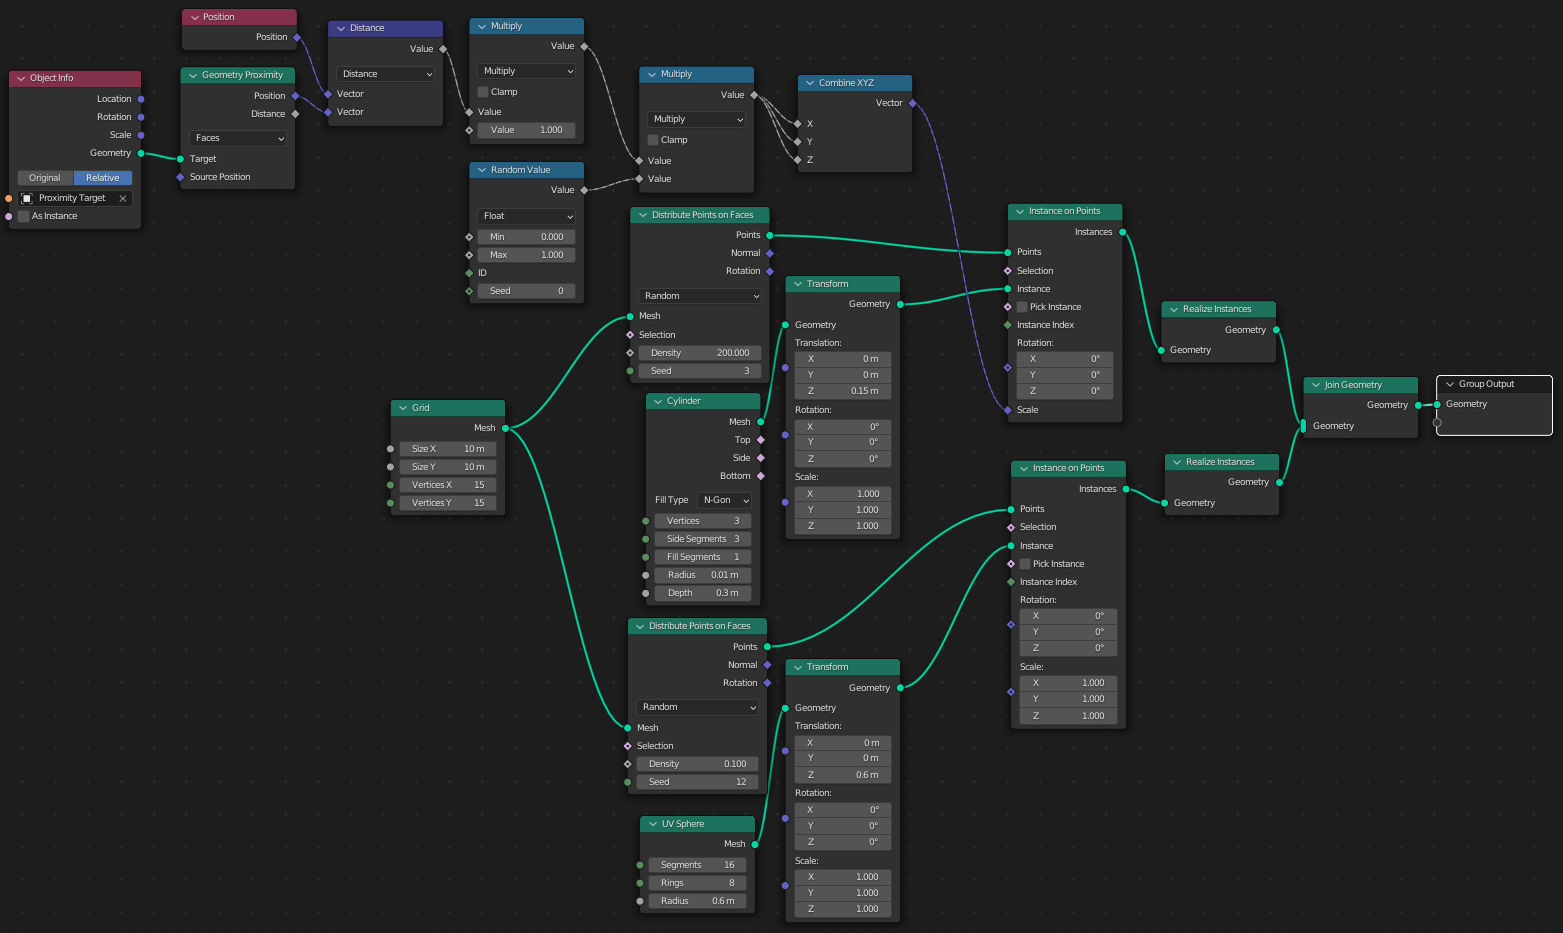Open Random dropdown in Distribute Points with Density 0.100
This screenshot has width=1563, height=933.
click(697, 707)
